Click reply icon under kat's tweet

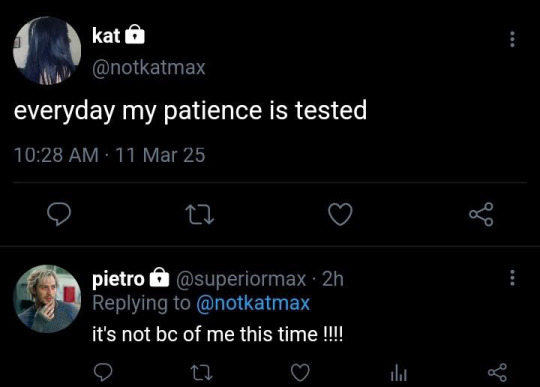[x=59, y=214]
